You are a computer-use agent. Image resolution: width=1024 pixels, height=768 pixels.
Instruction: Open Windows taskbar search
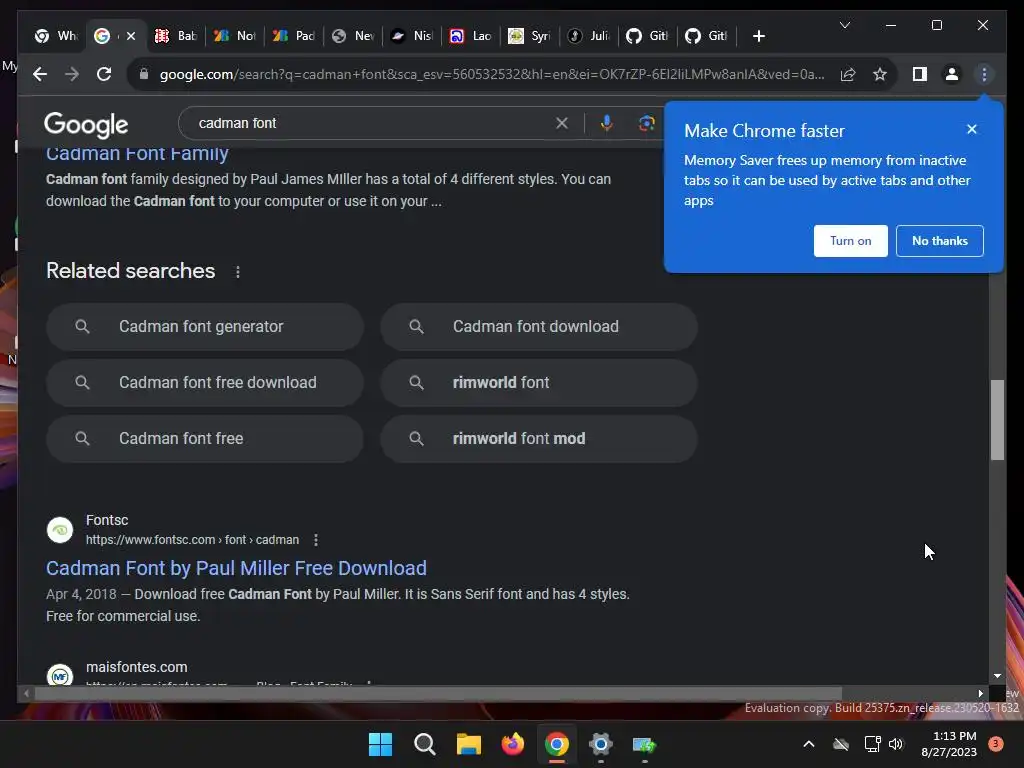pos(424,744)
